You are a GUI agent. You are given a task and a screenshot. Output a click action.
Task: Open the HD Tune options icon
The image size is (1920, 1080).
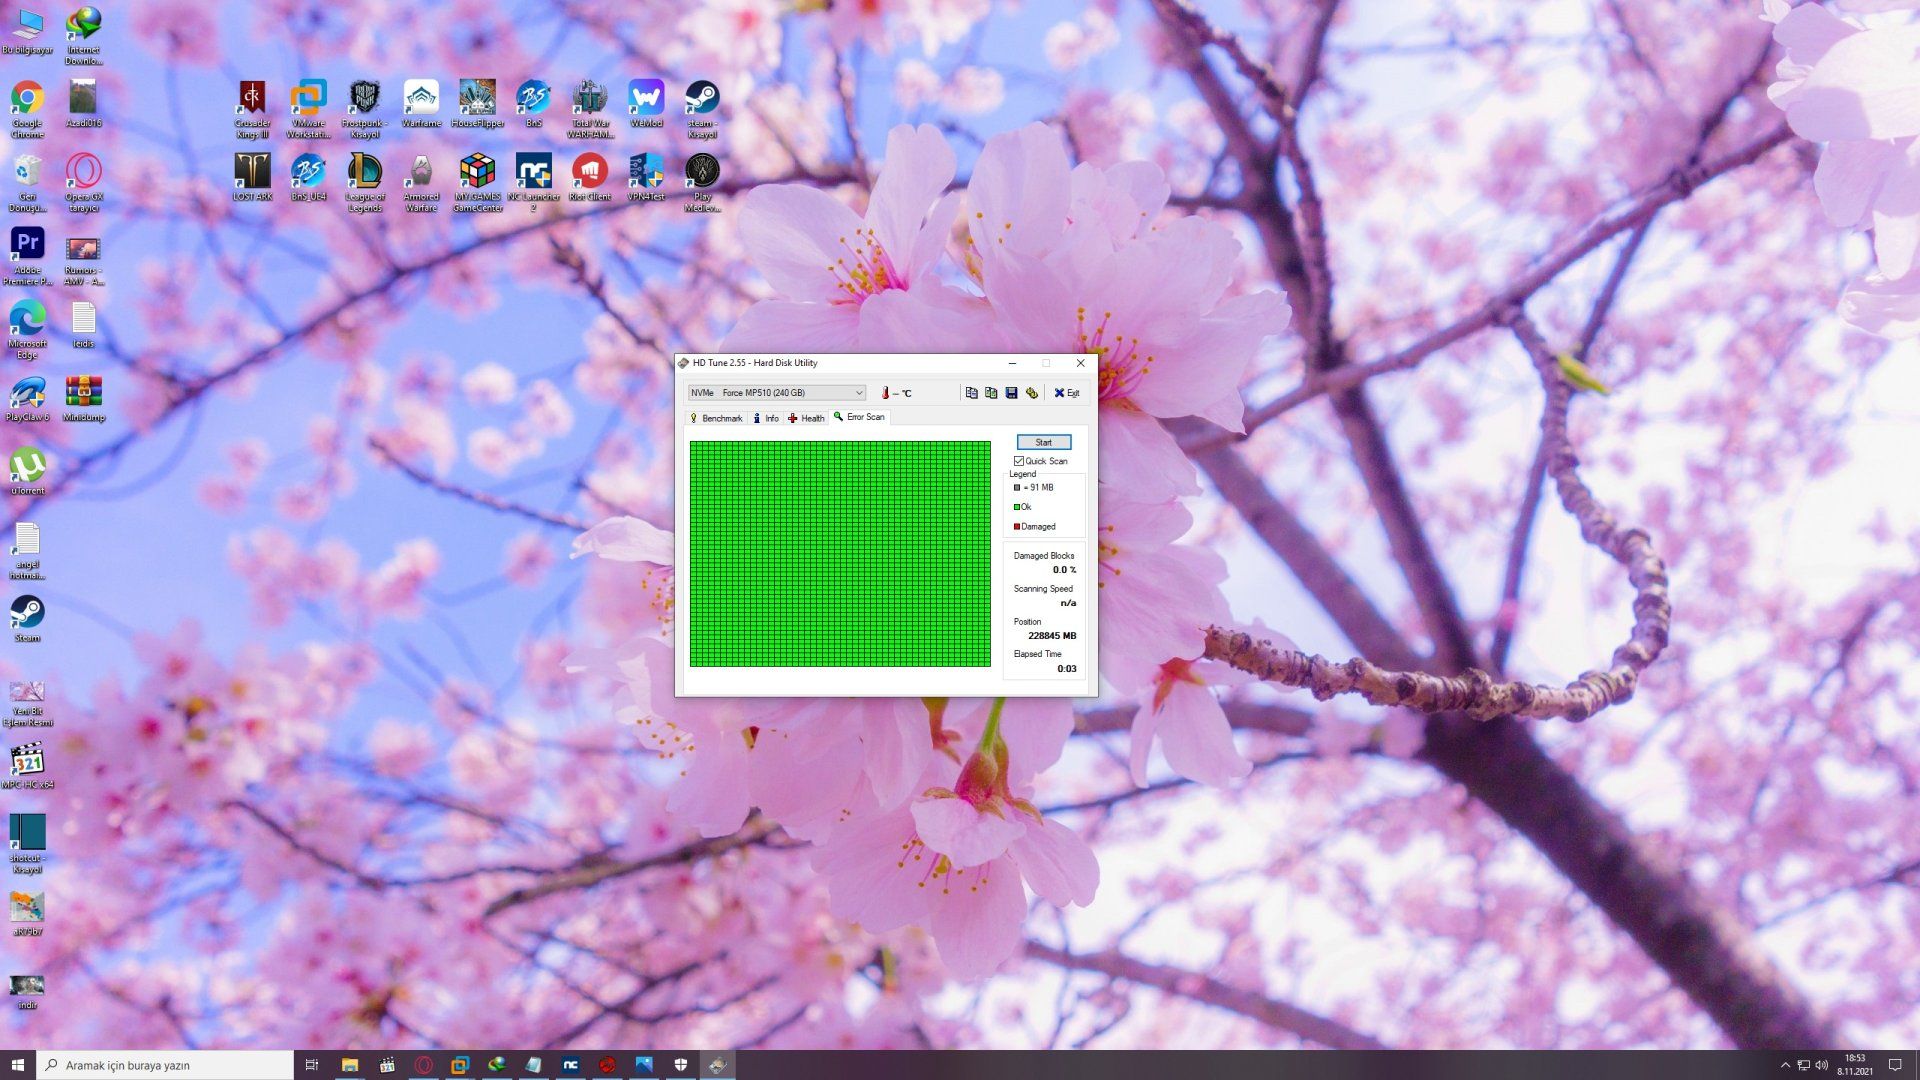[x=1032, y=393]
